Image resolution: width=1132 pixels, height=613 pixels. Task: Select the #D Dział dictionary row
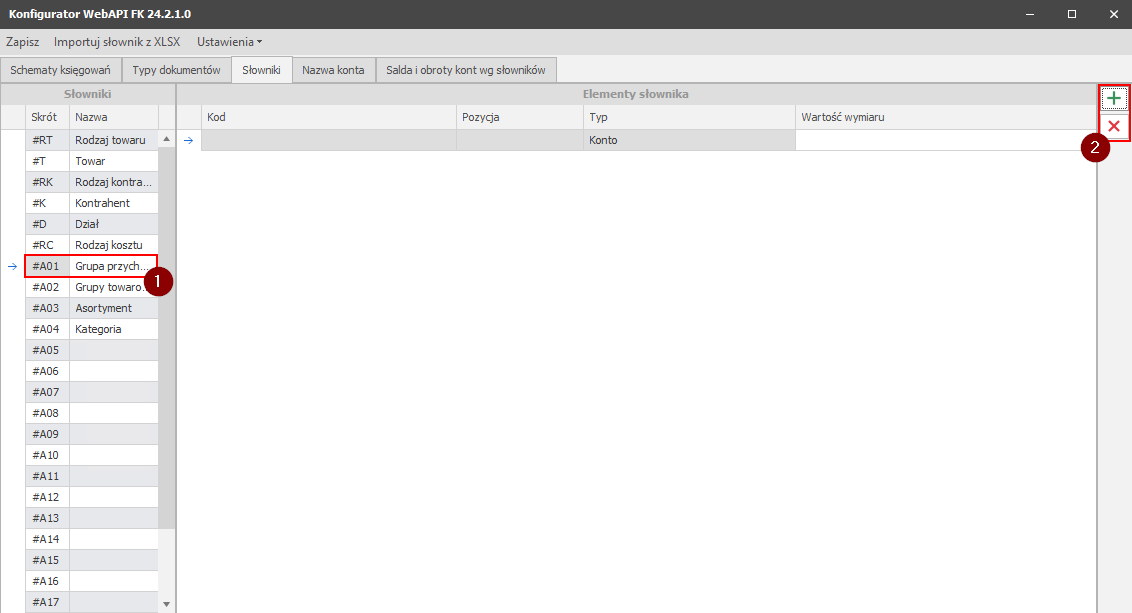[110, 224]
